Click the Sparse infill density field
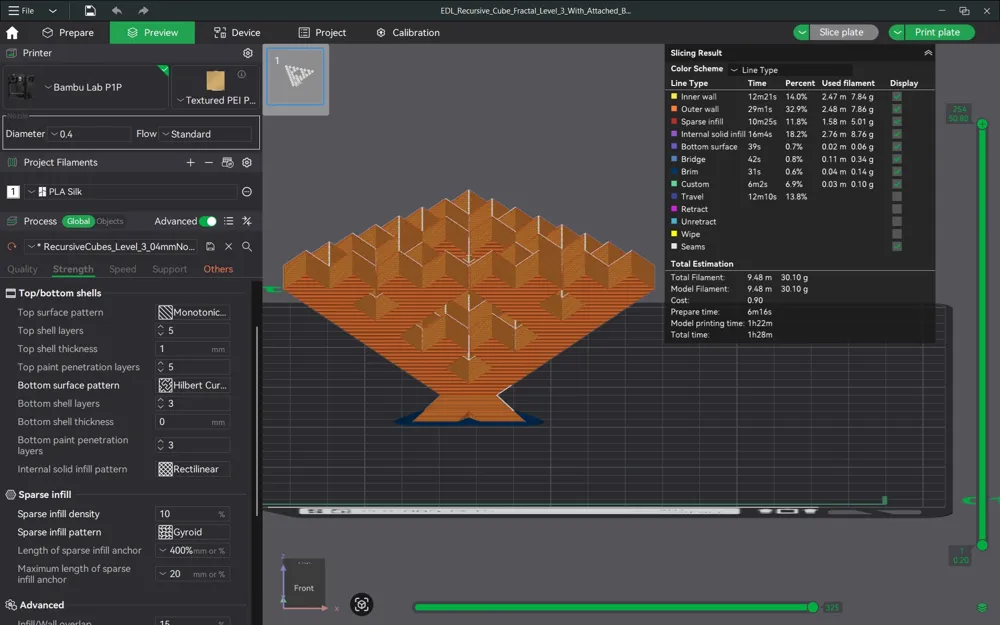Image resolution: width=1000 pixels, height=625 pixels. click(x=193, y=514)
